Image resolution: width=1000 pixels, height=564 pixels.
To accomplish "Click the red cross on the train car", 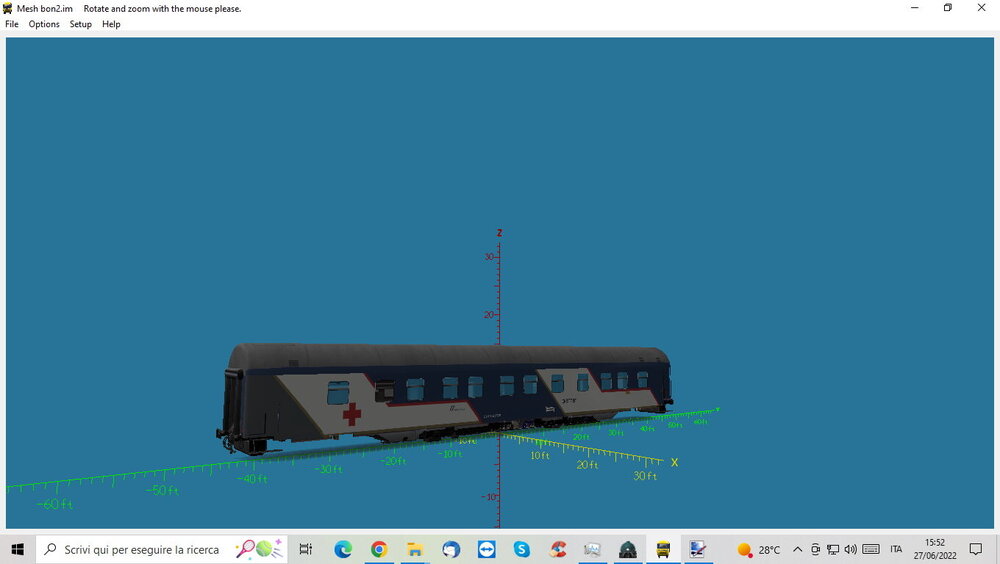I will pos(351,413).
